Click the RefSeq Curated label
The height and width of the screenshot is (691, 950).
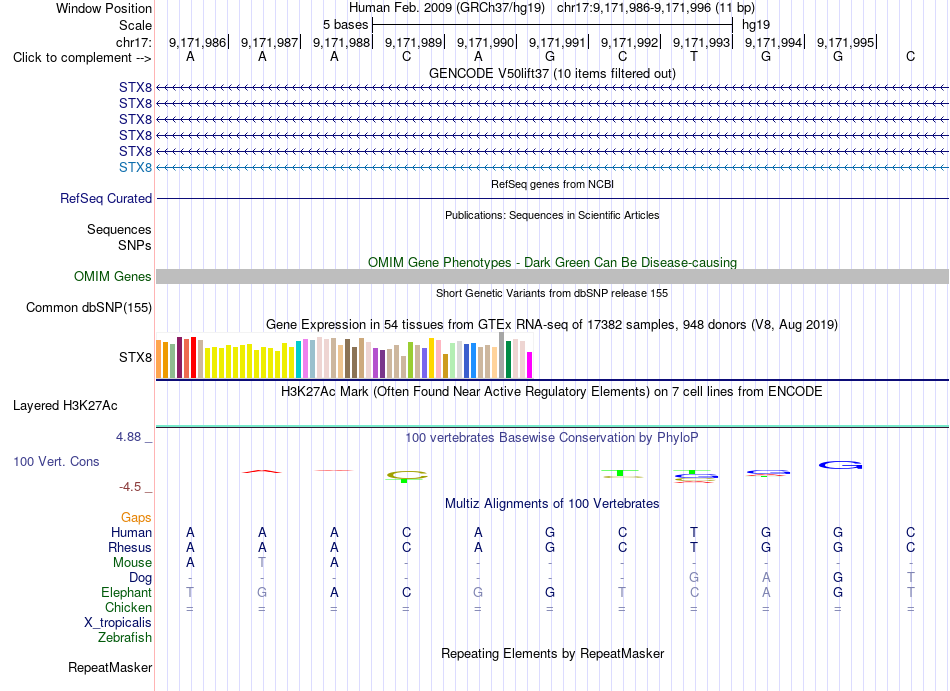coord(105,199)
